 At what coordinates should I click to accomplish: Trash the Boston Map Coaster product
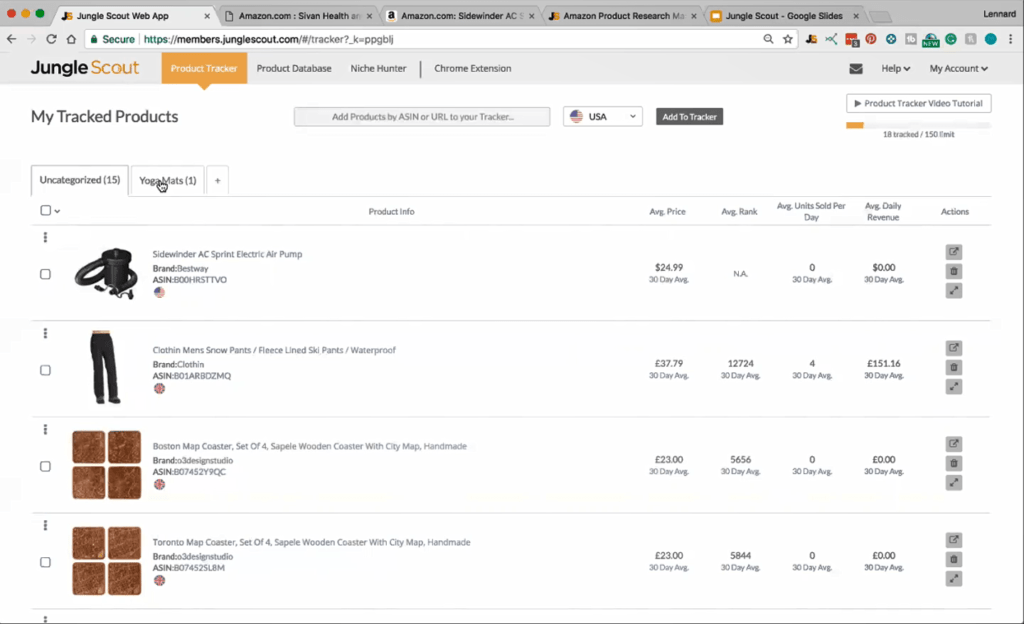click(x=953, y=463)
